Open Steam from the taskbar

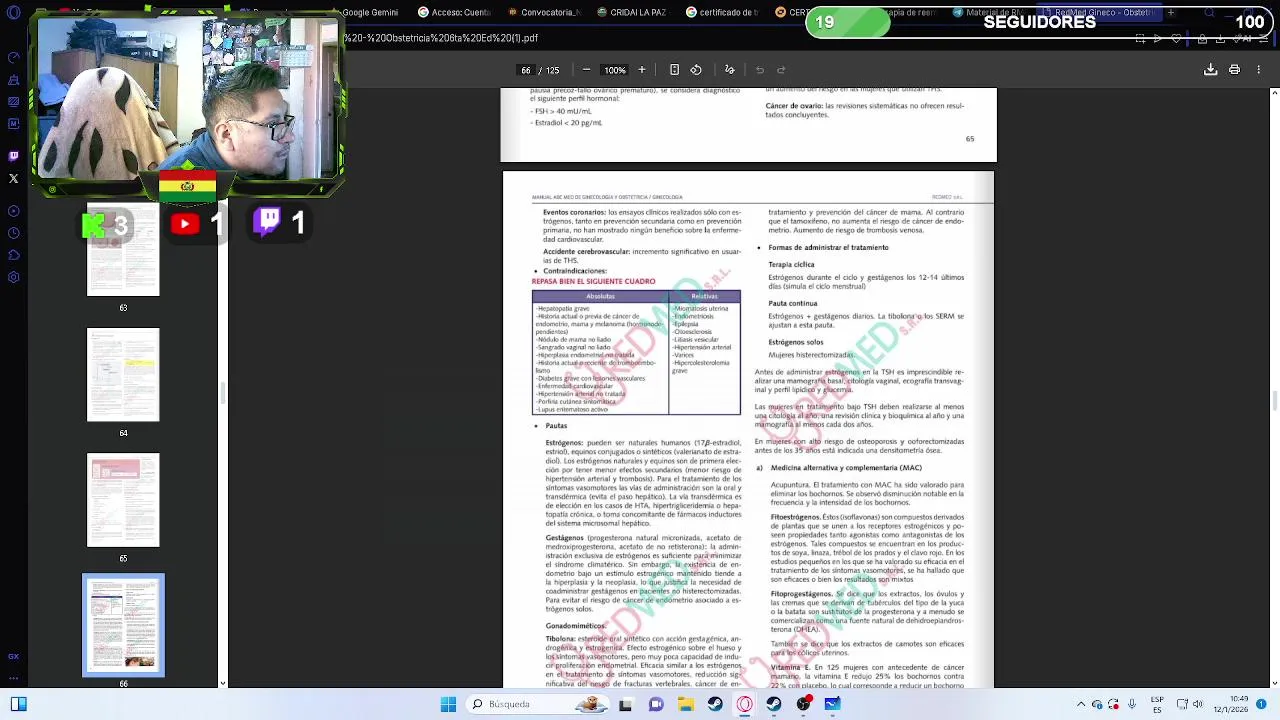coord(715,704)
